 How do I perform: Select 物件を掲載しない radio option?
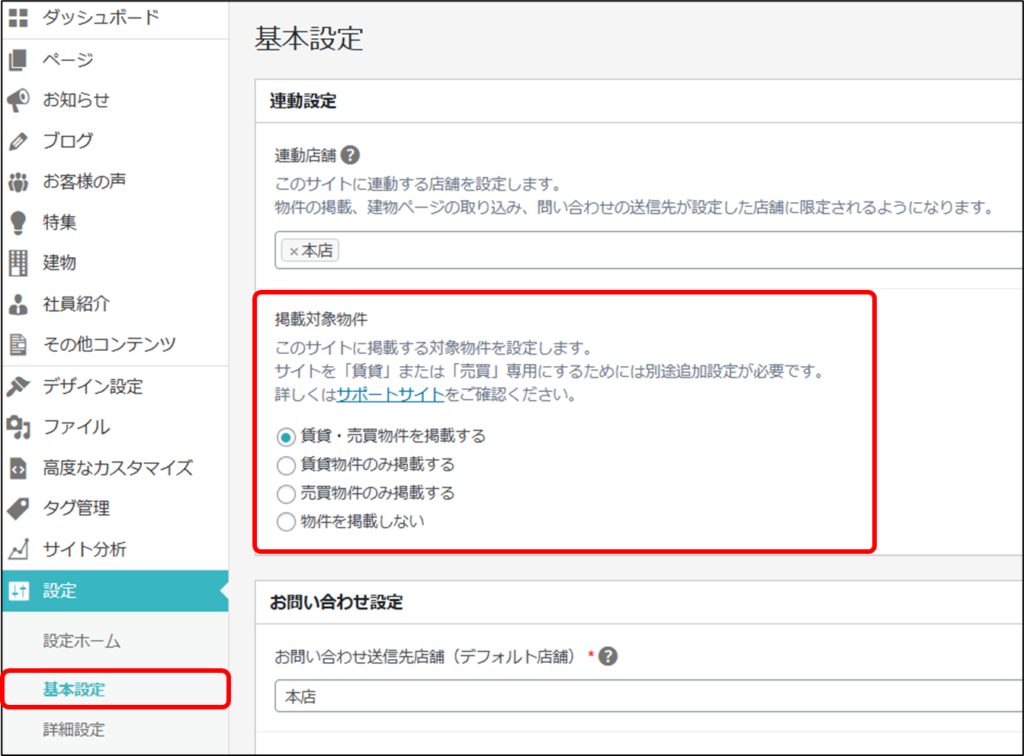tap(286, 521)
